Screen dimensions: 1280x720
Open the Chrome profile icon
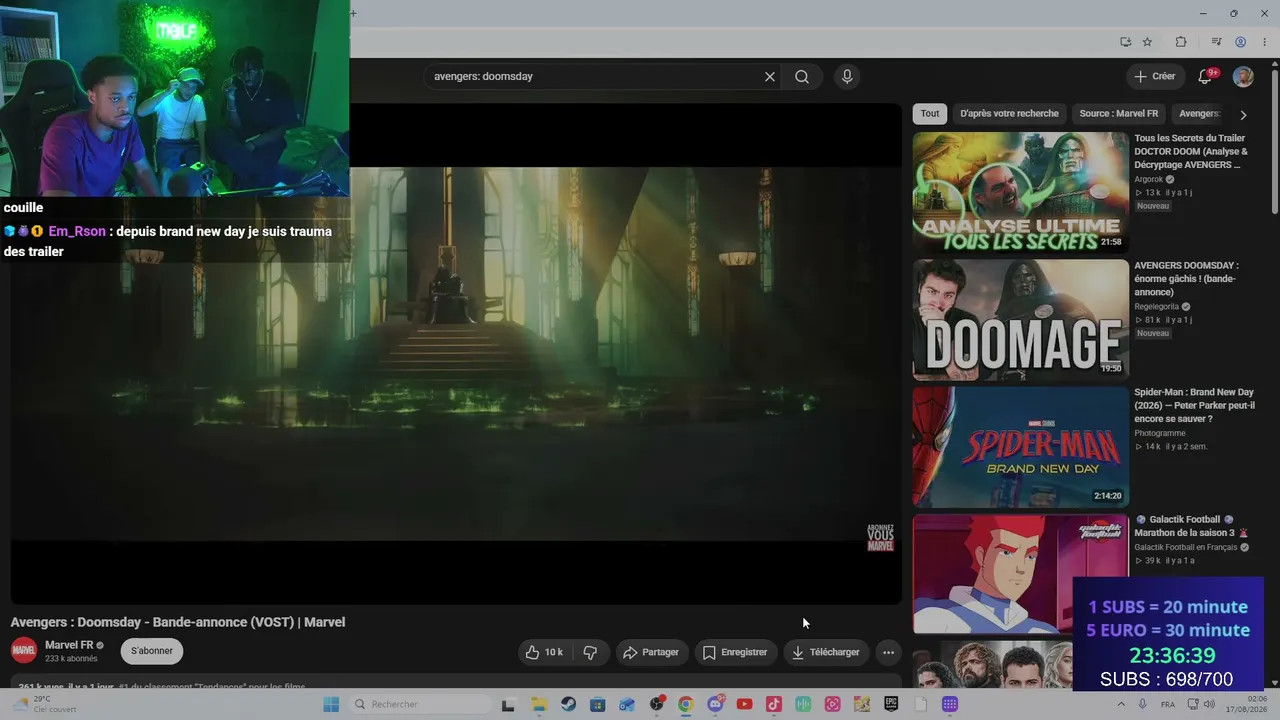pyautogui.click(x=1241, y=42)
